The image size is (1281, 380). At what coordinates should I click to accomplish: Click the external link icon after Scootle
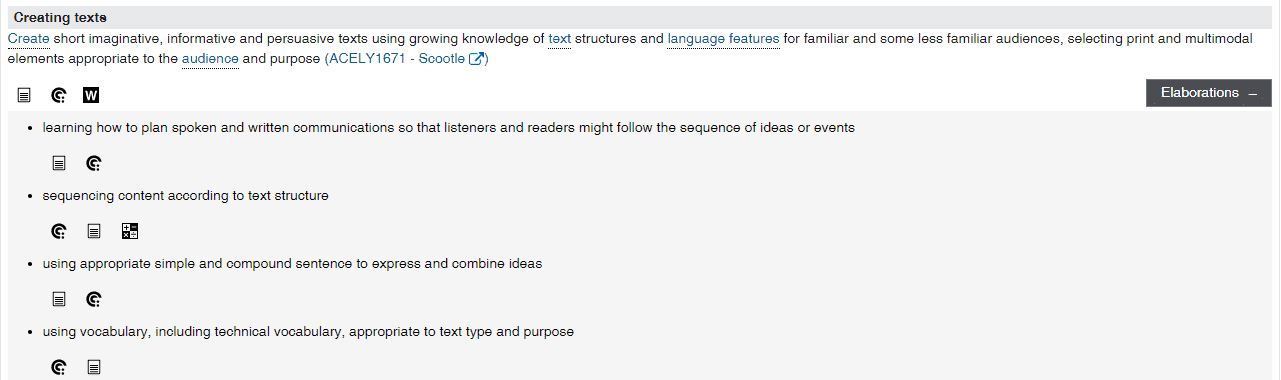[x=476, y=59]
